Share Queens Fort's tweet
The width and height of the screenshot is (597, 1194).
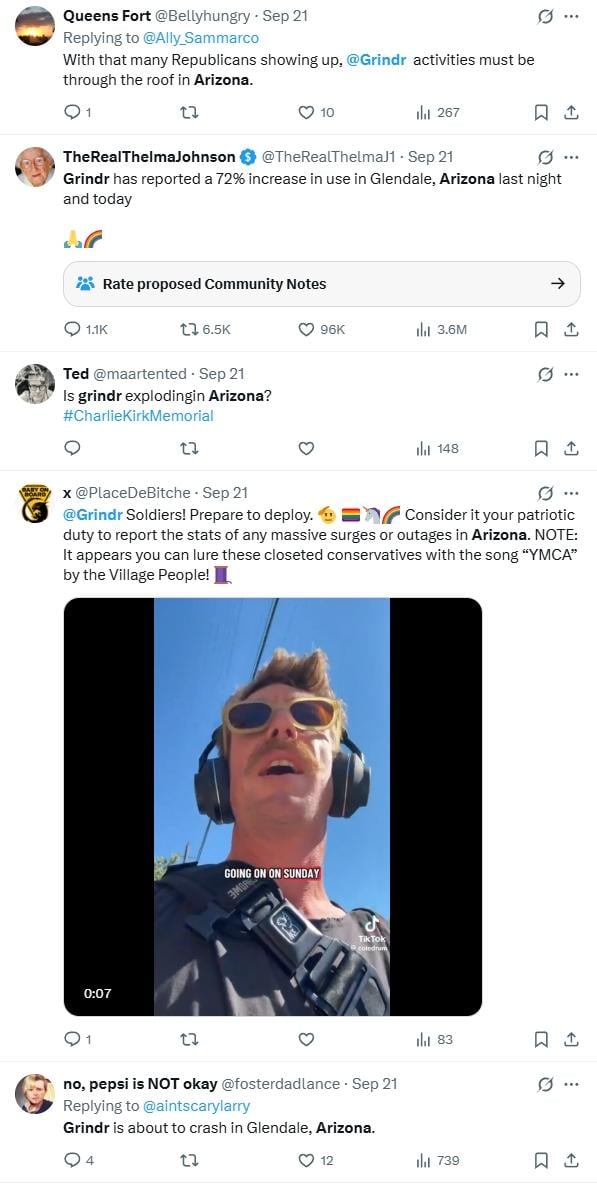click(x=571, y=113)
